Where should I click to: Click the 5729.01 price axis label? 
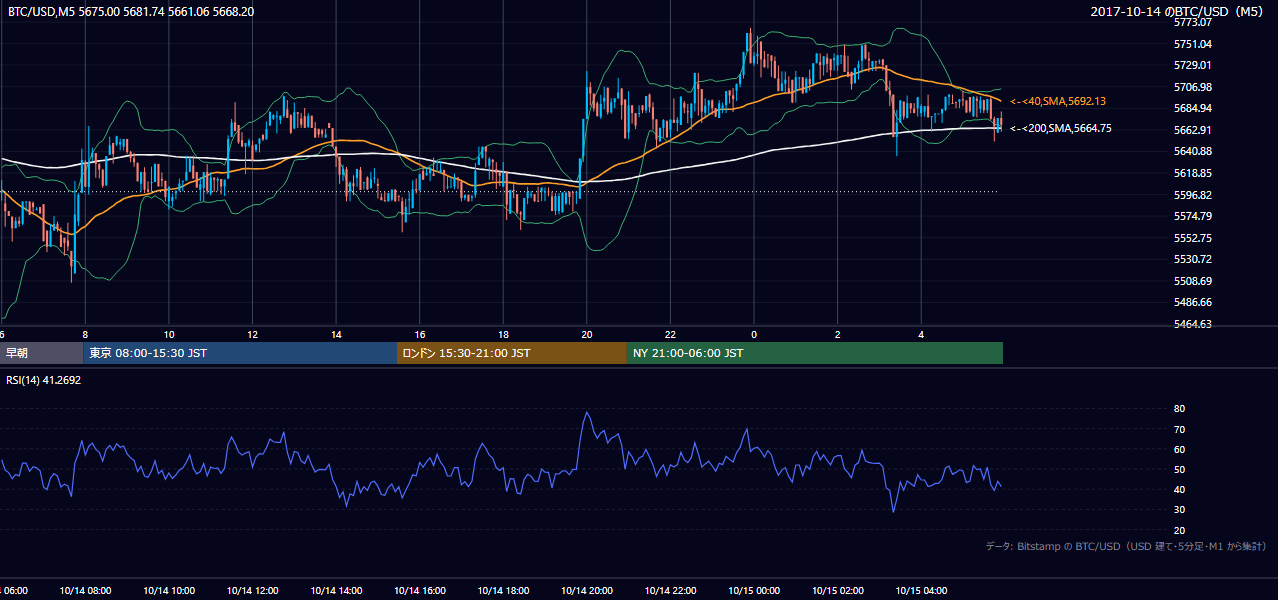1193,65
